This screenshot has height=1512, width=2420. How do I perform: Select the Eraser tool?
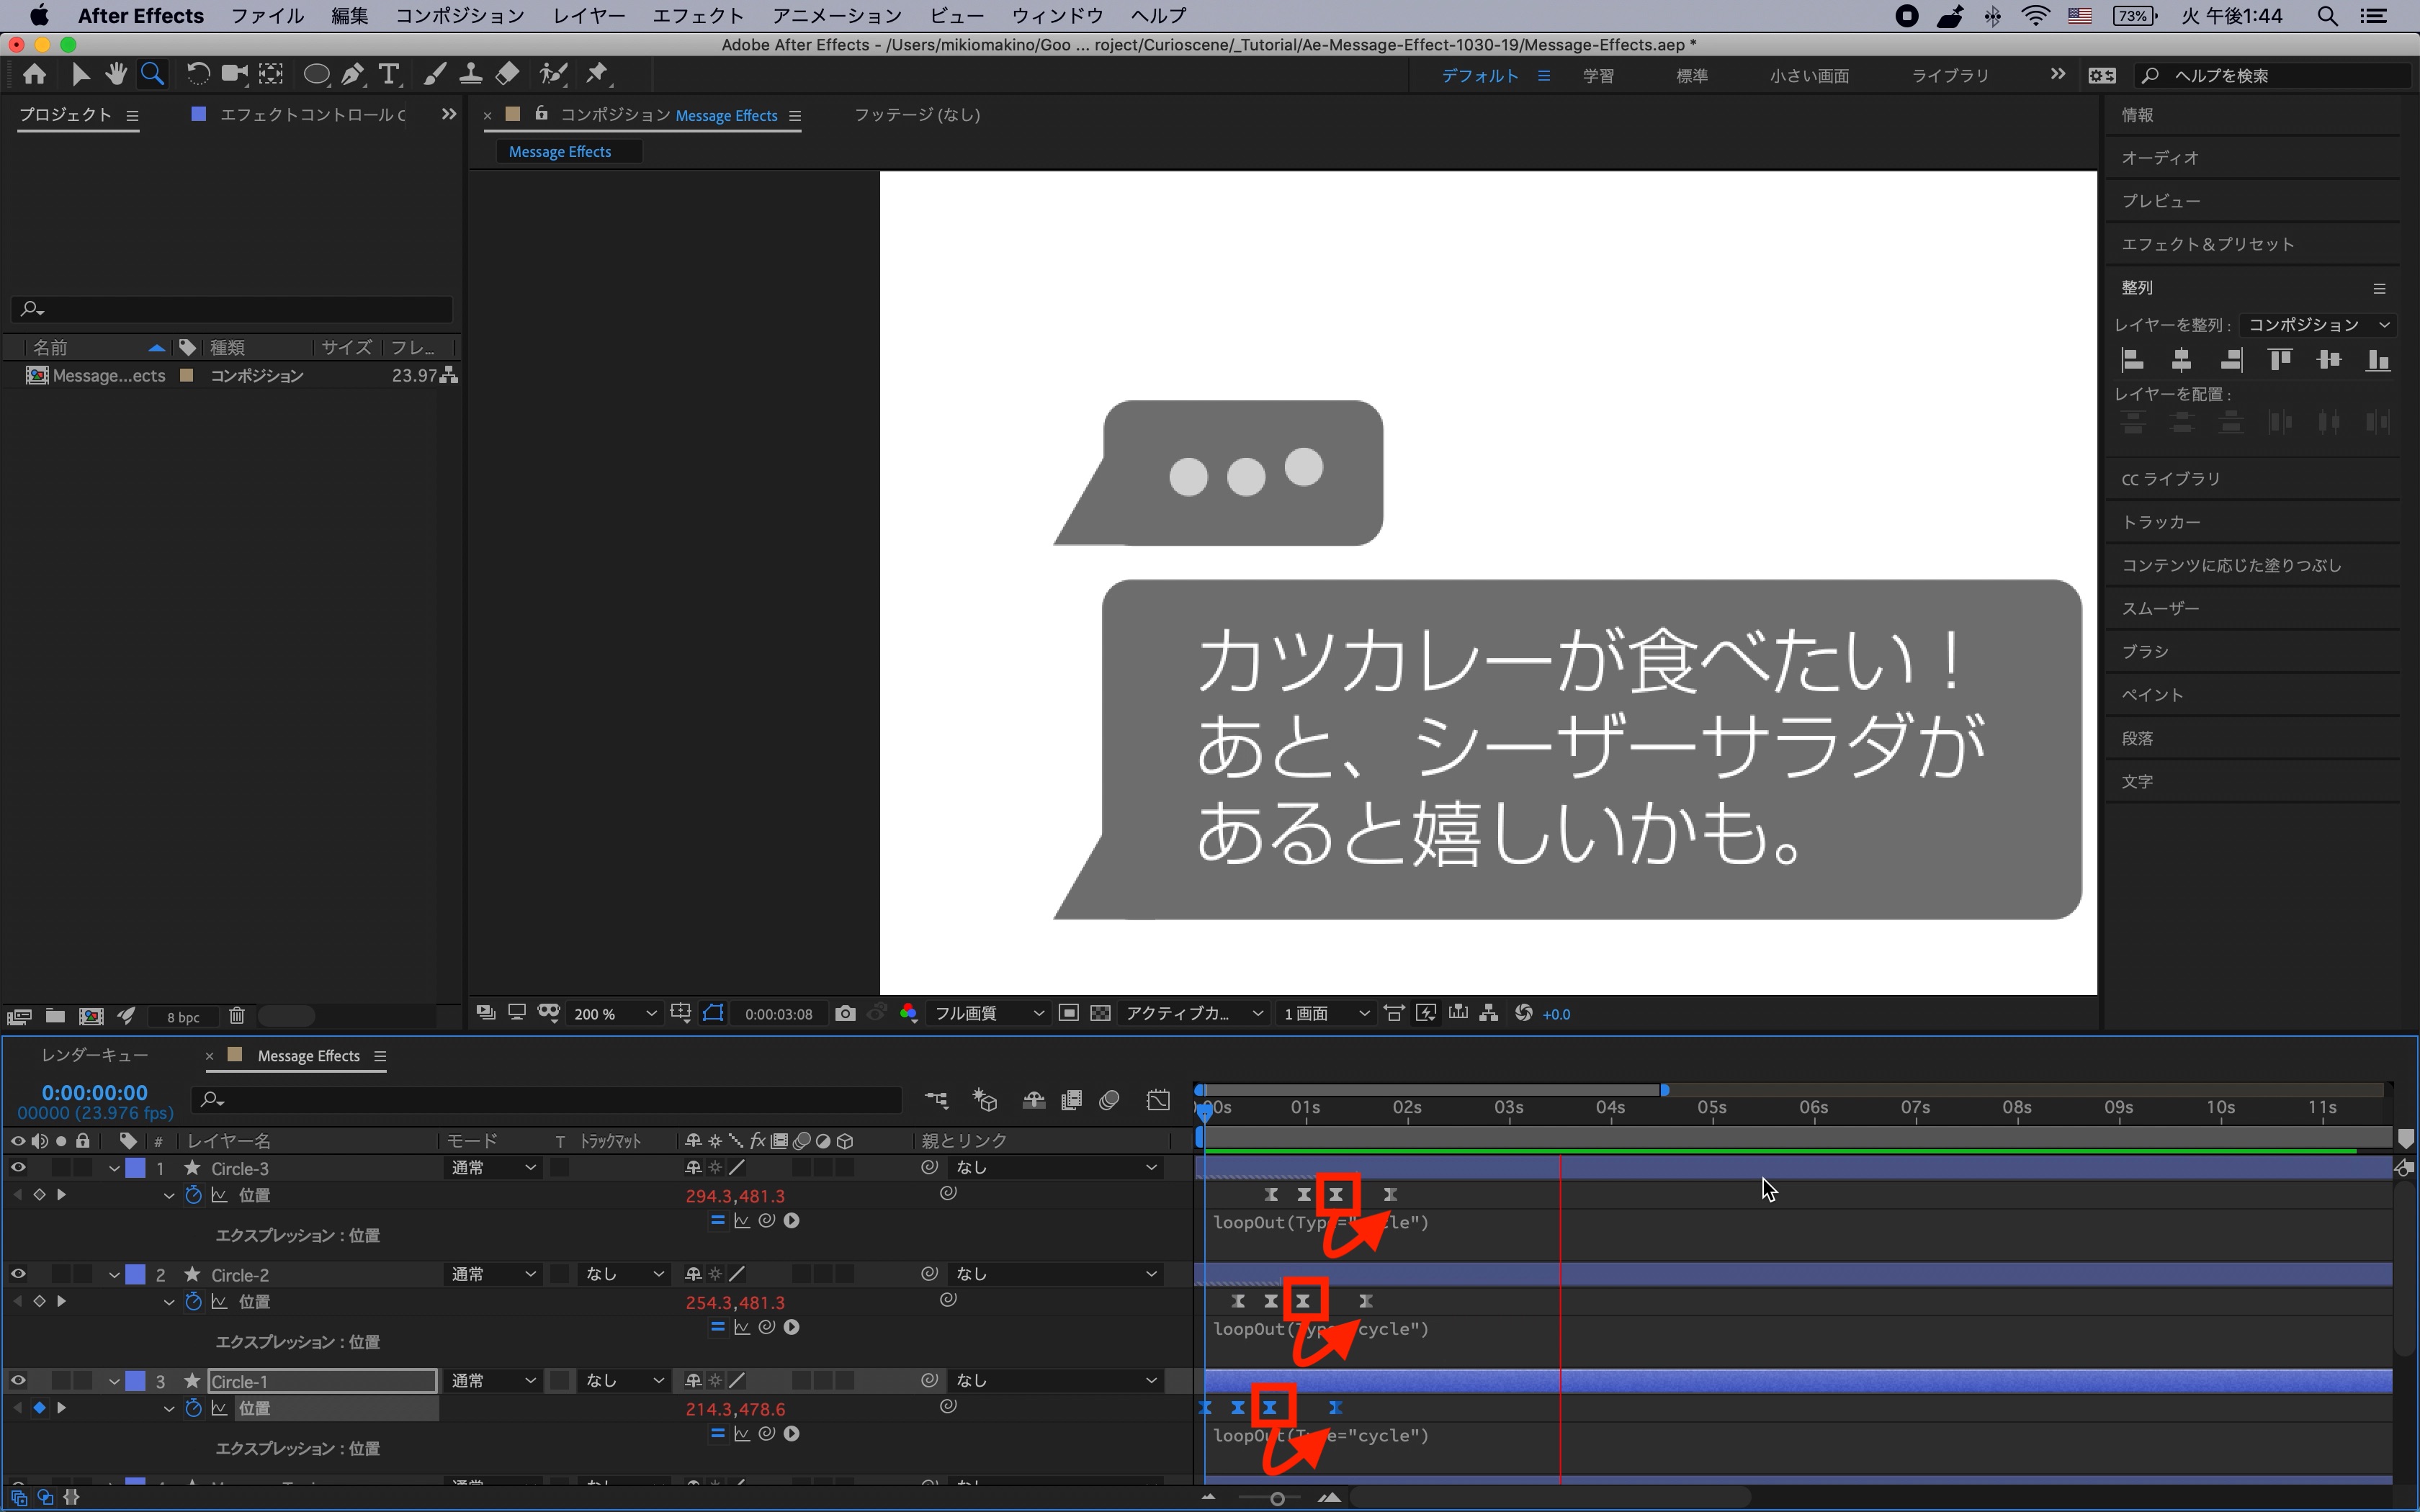pos(508,74)
